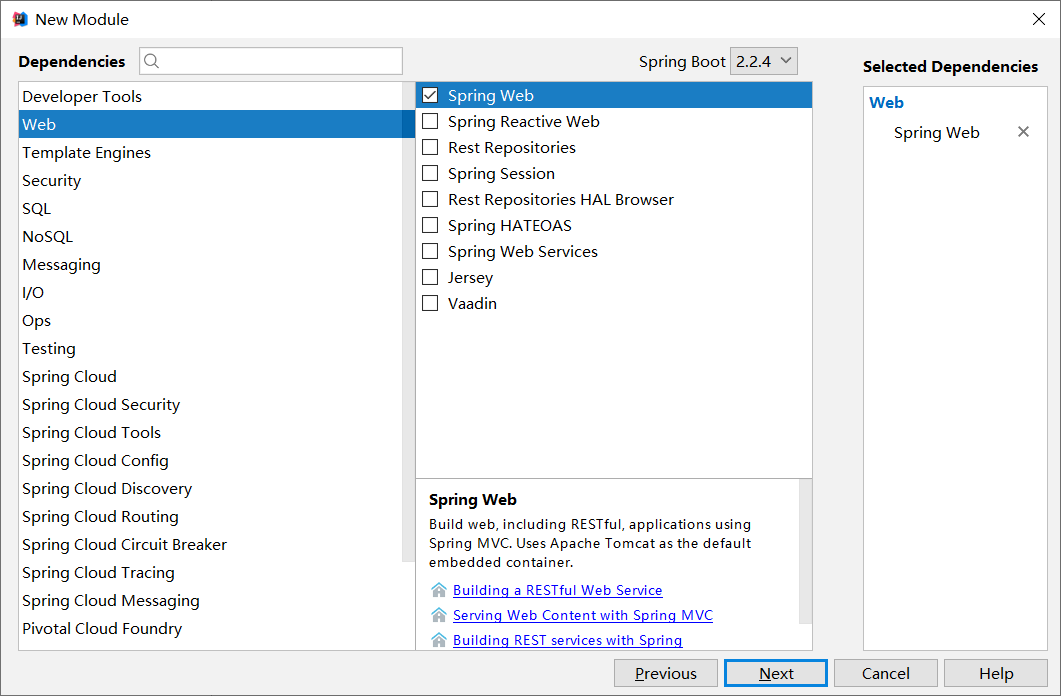Click Spring Web under Selected Dependencies

click(x=936, y=133)
